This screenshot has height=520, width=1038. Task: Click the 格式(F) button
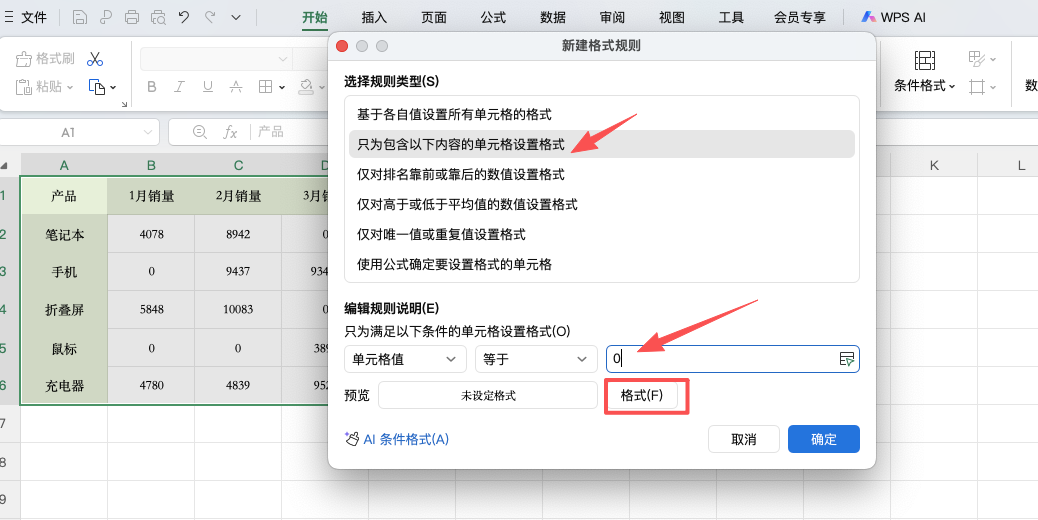click(641, 395)
